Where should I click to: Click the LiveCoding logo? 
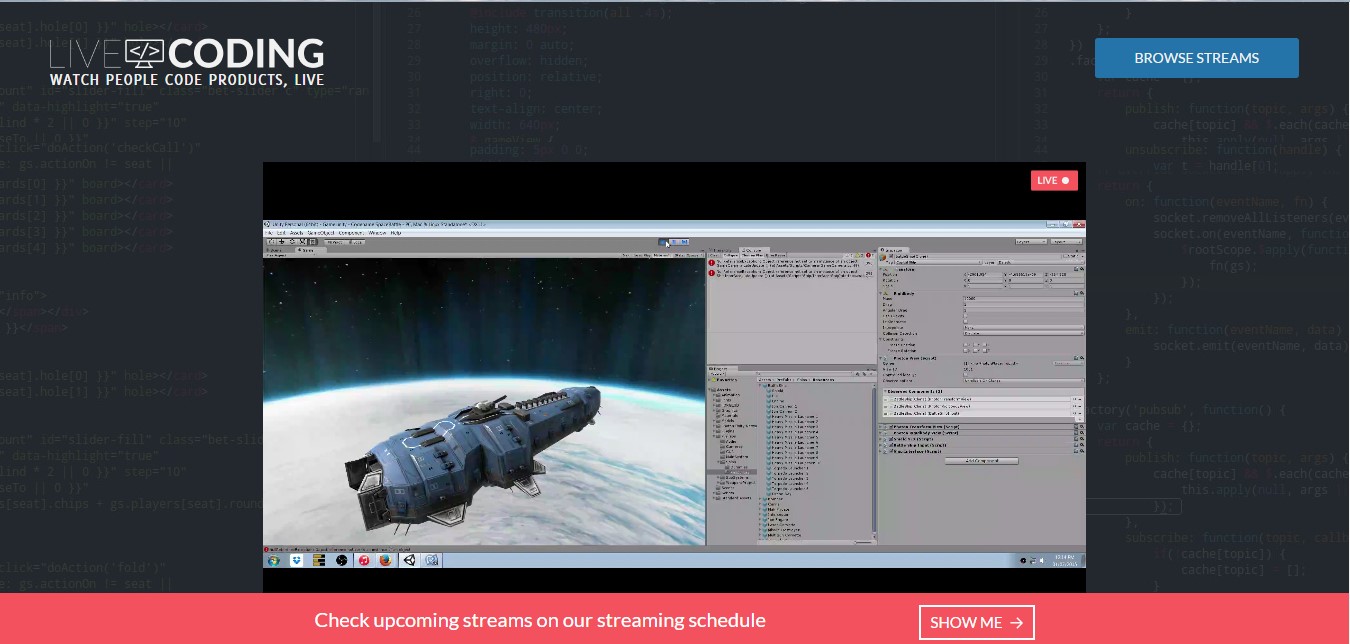click(187, 62)
